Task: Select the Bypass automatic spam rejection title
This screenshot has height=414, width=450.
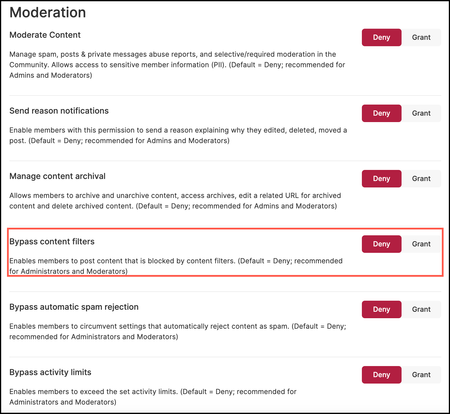Action: [x=74, y=307]
